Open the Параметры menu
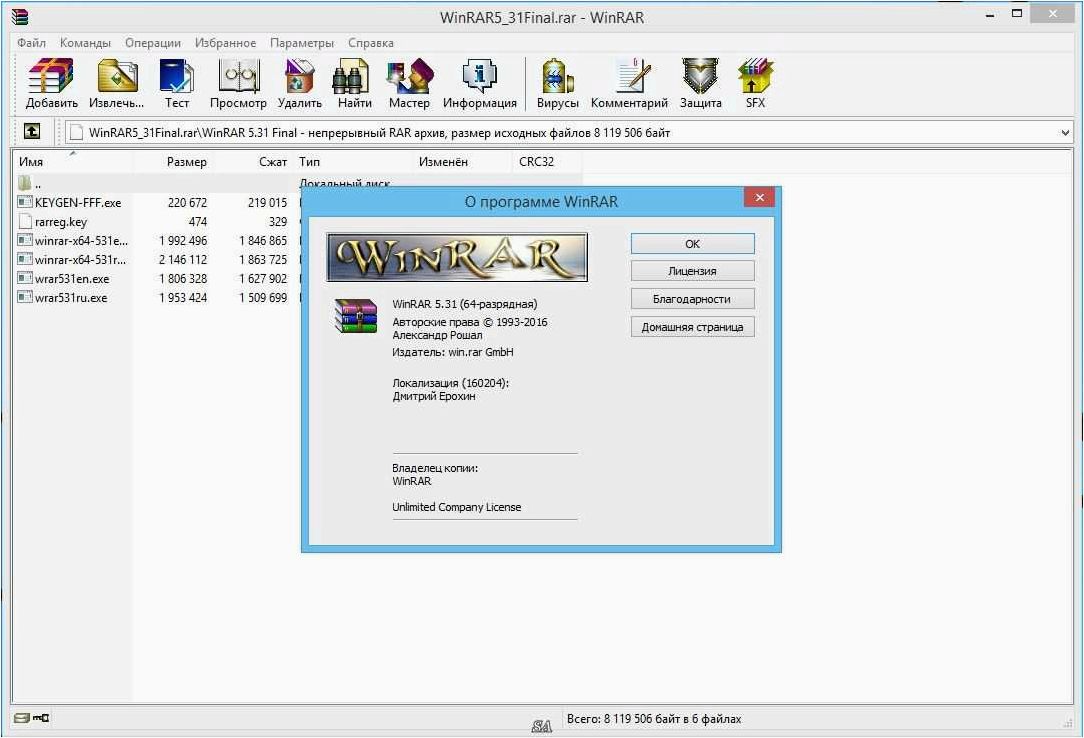 pos(302,43)
